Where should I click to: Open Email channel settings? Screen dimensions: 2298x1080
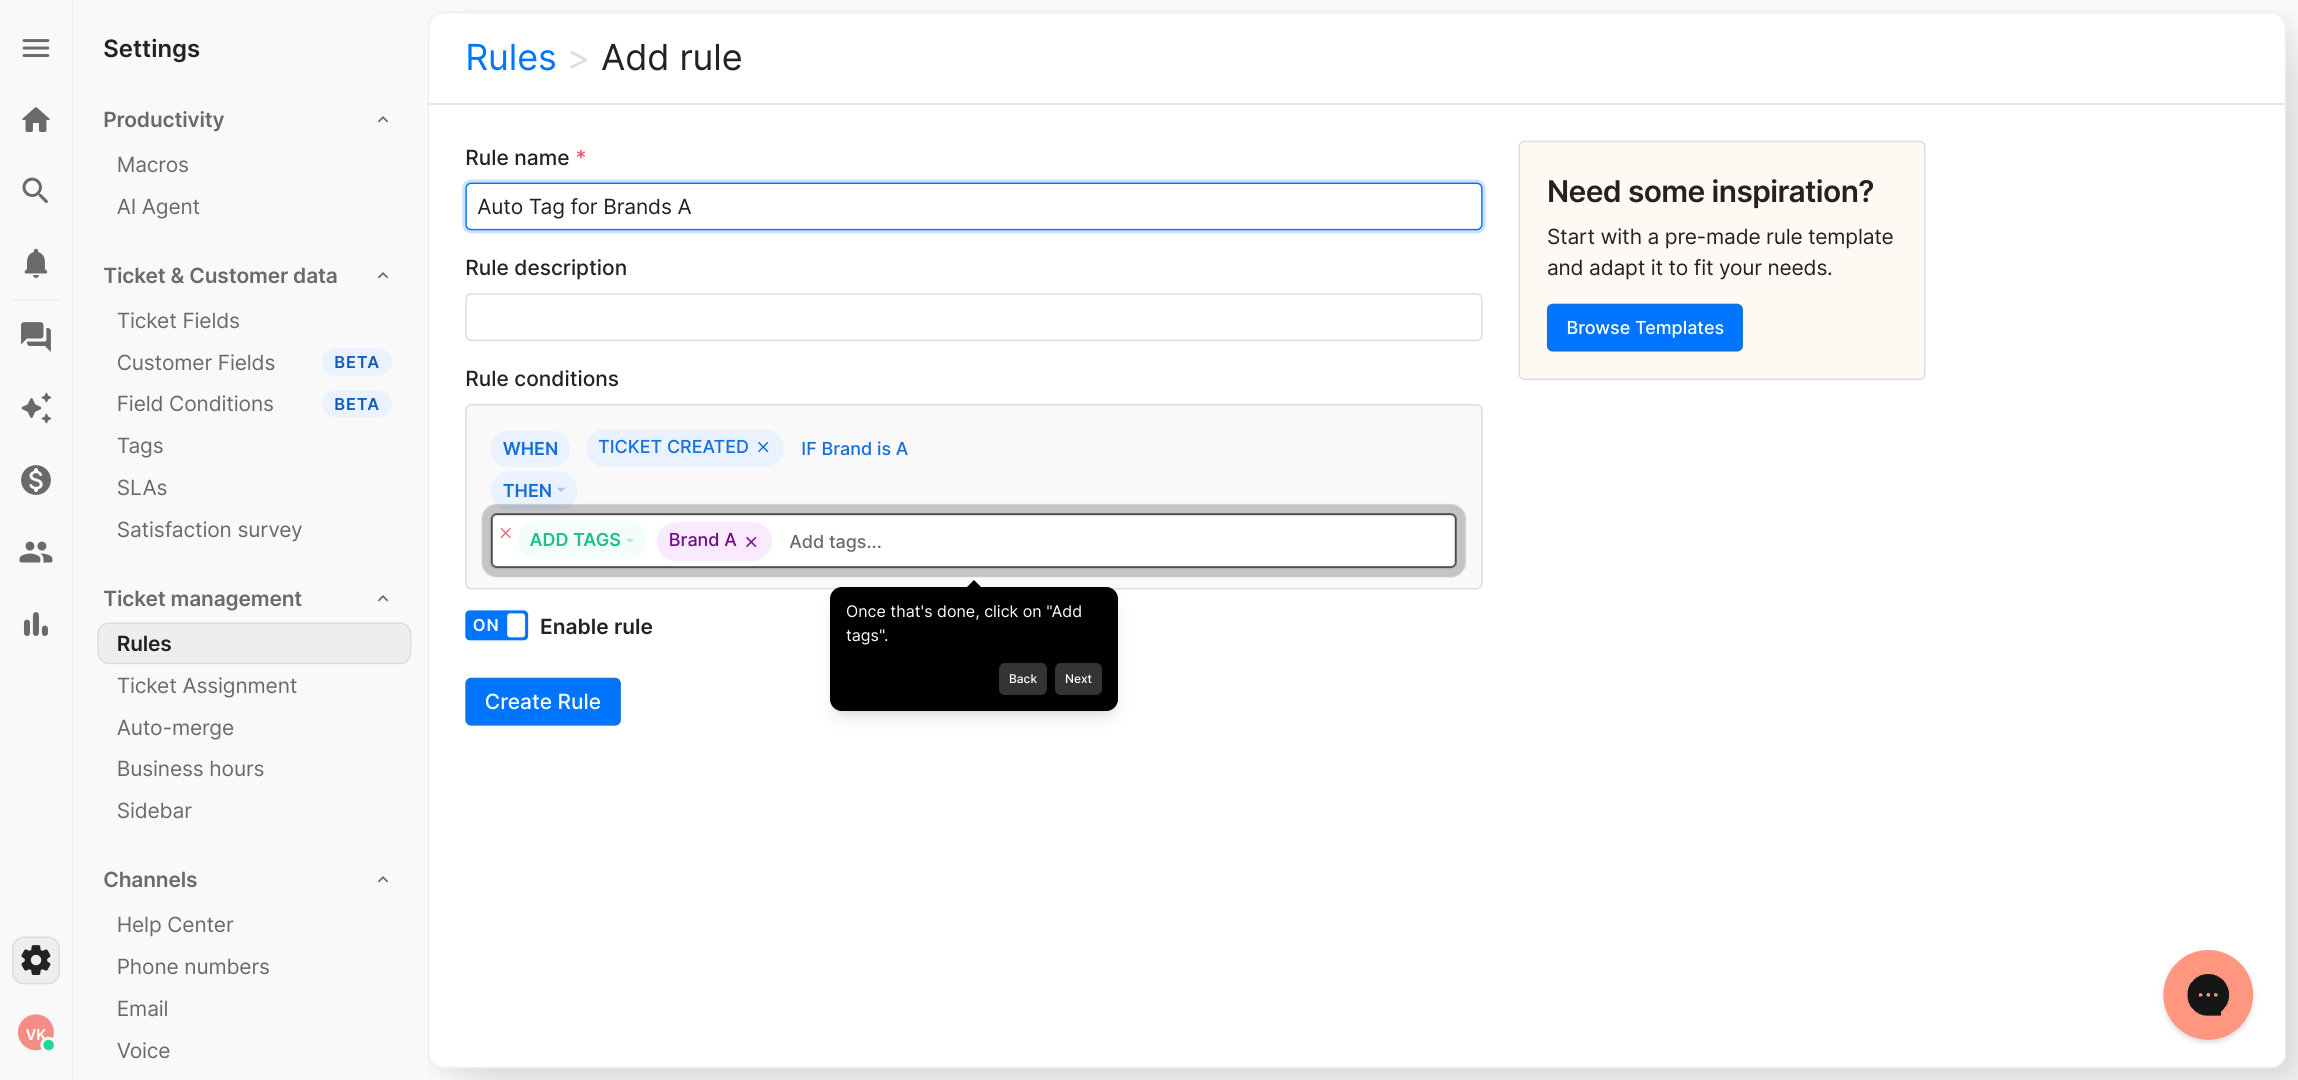pos(142,1009)
